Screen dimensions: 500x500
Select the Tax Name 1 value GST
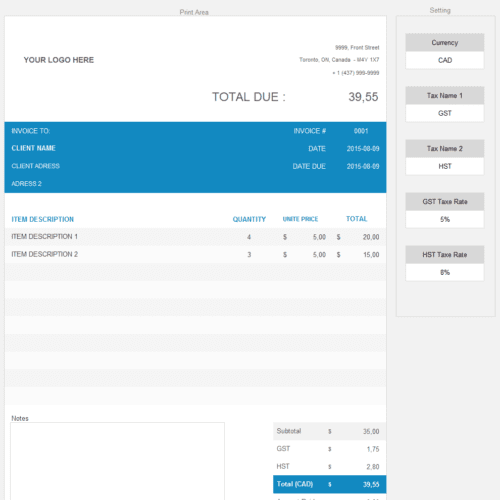[444, 113]
